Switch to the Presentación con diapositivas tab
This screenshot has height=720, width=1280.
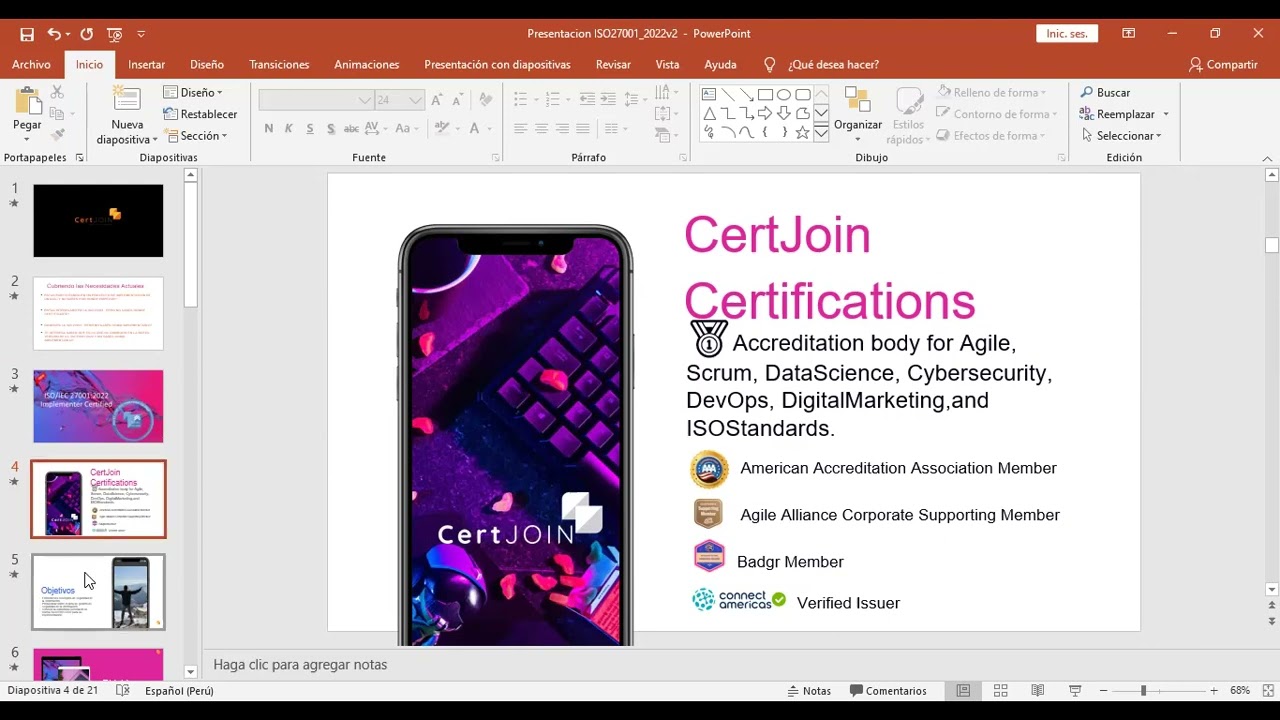coord(497,65)
